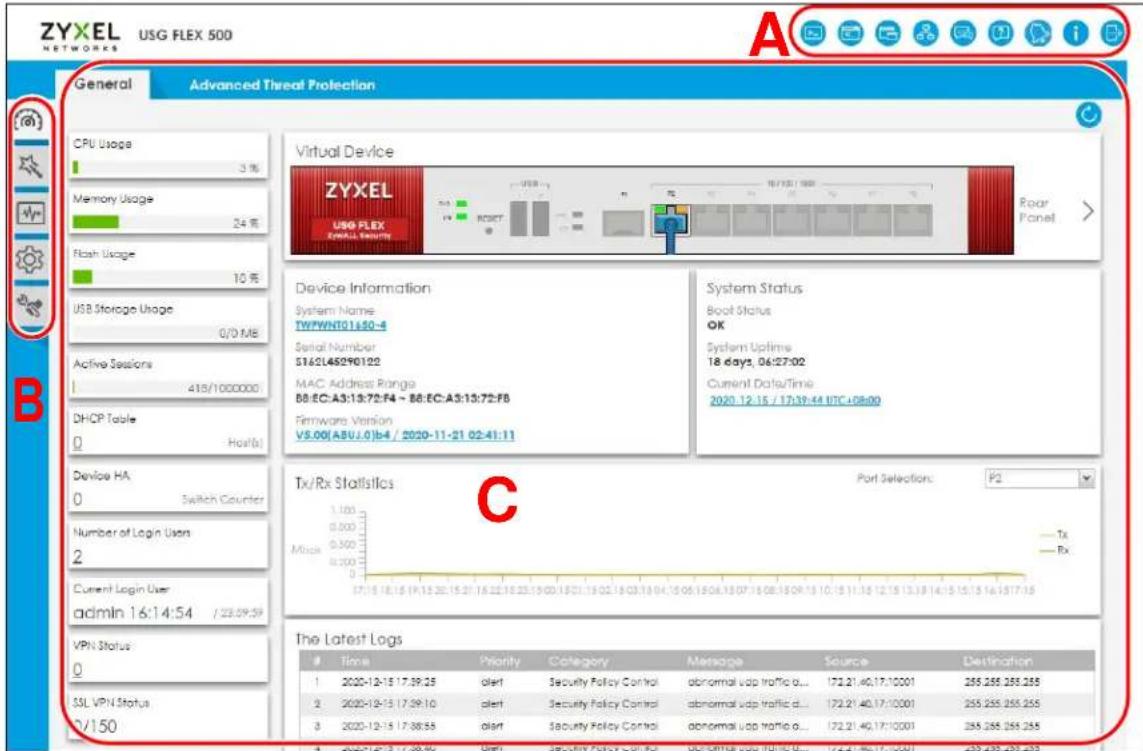Open the Port Selection dropdown showing P2

[1040, 478]
